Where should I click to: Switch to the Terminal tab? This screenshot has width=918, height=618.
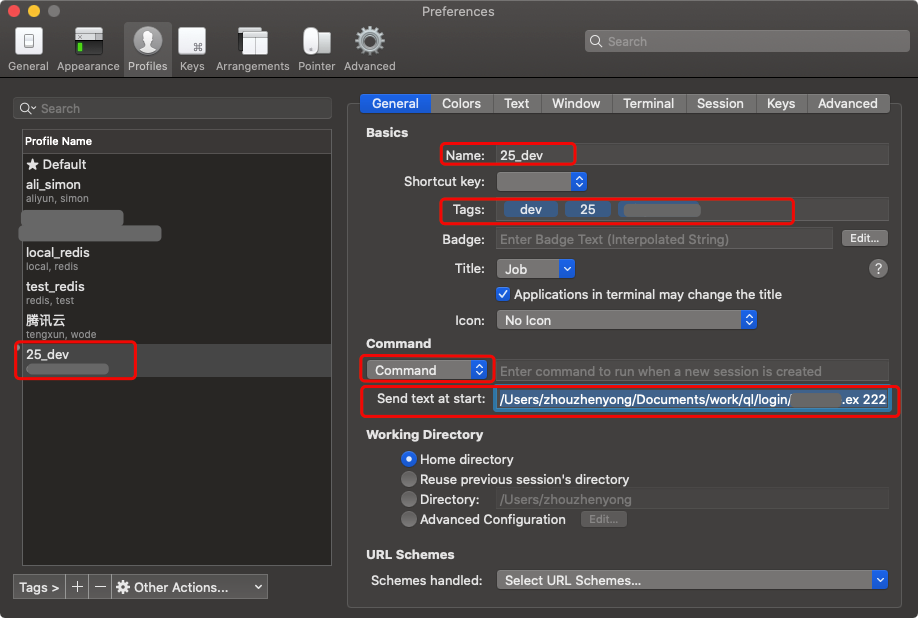648,104
